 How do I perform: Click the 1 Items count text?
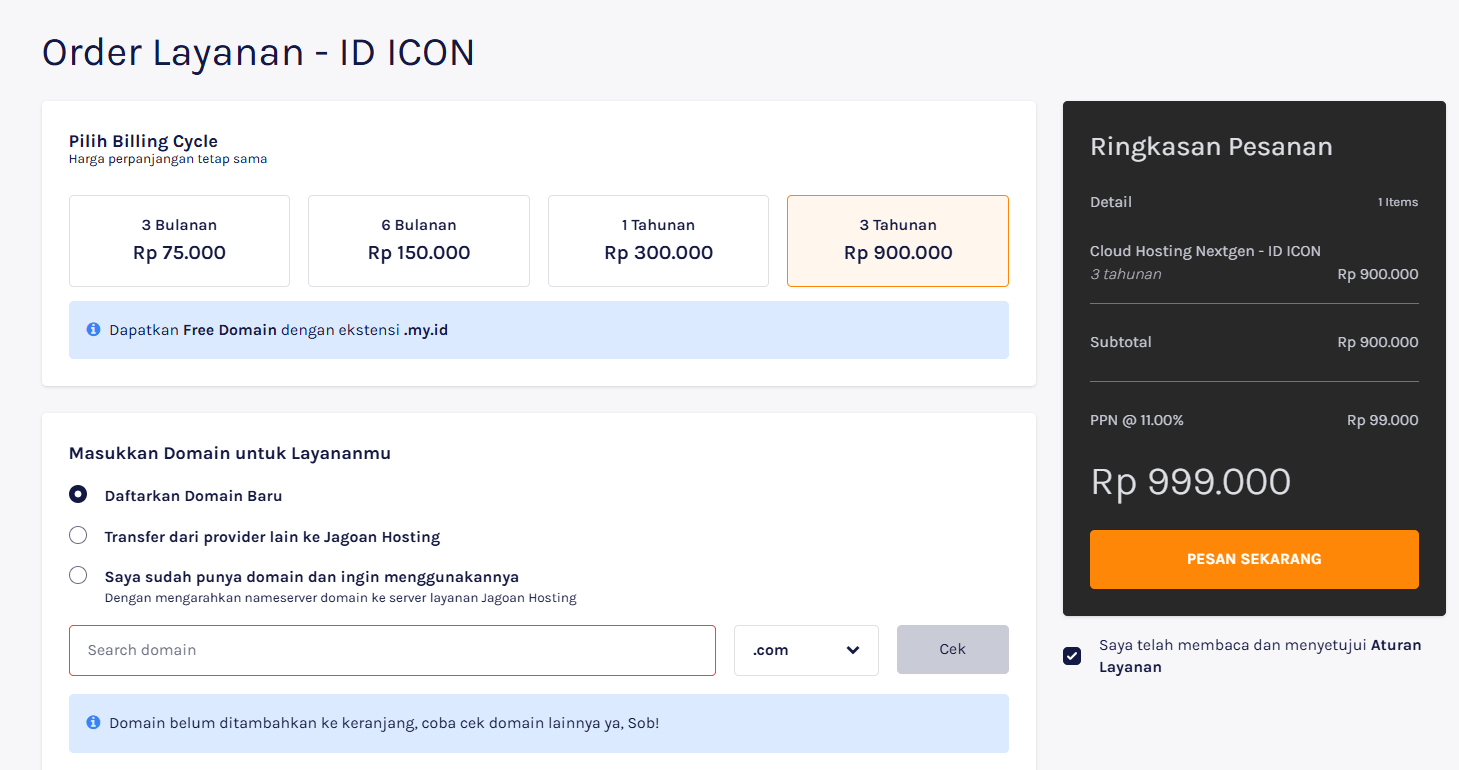pos(1398,202)
